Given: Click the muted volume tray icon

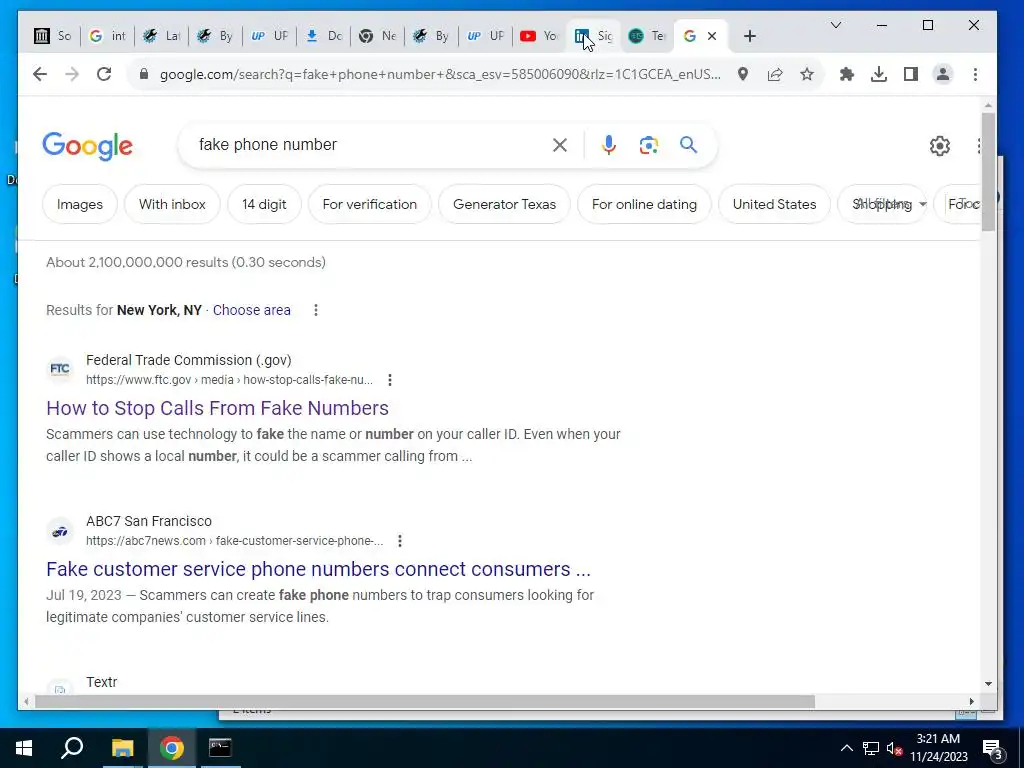Looking at the screenshot, I should (x=894, y=748).
